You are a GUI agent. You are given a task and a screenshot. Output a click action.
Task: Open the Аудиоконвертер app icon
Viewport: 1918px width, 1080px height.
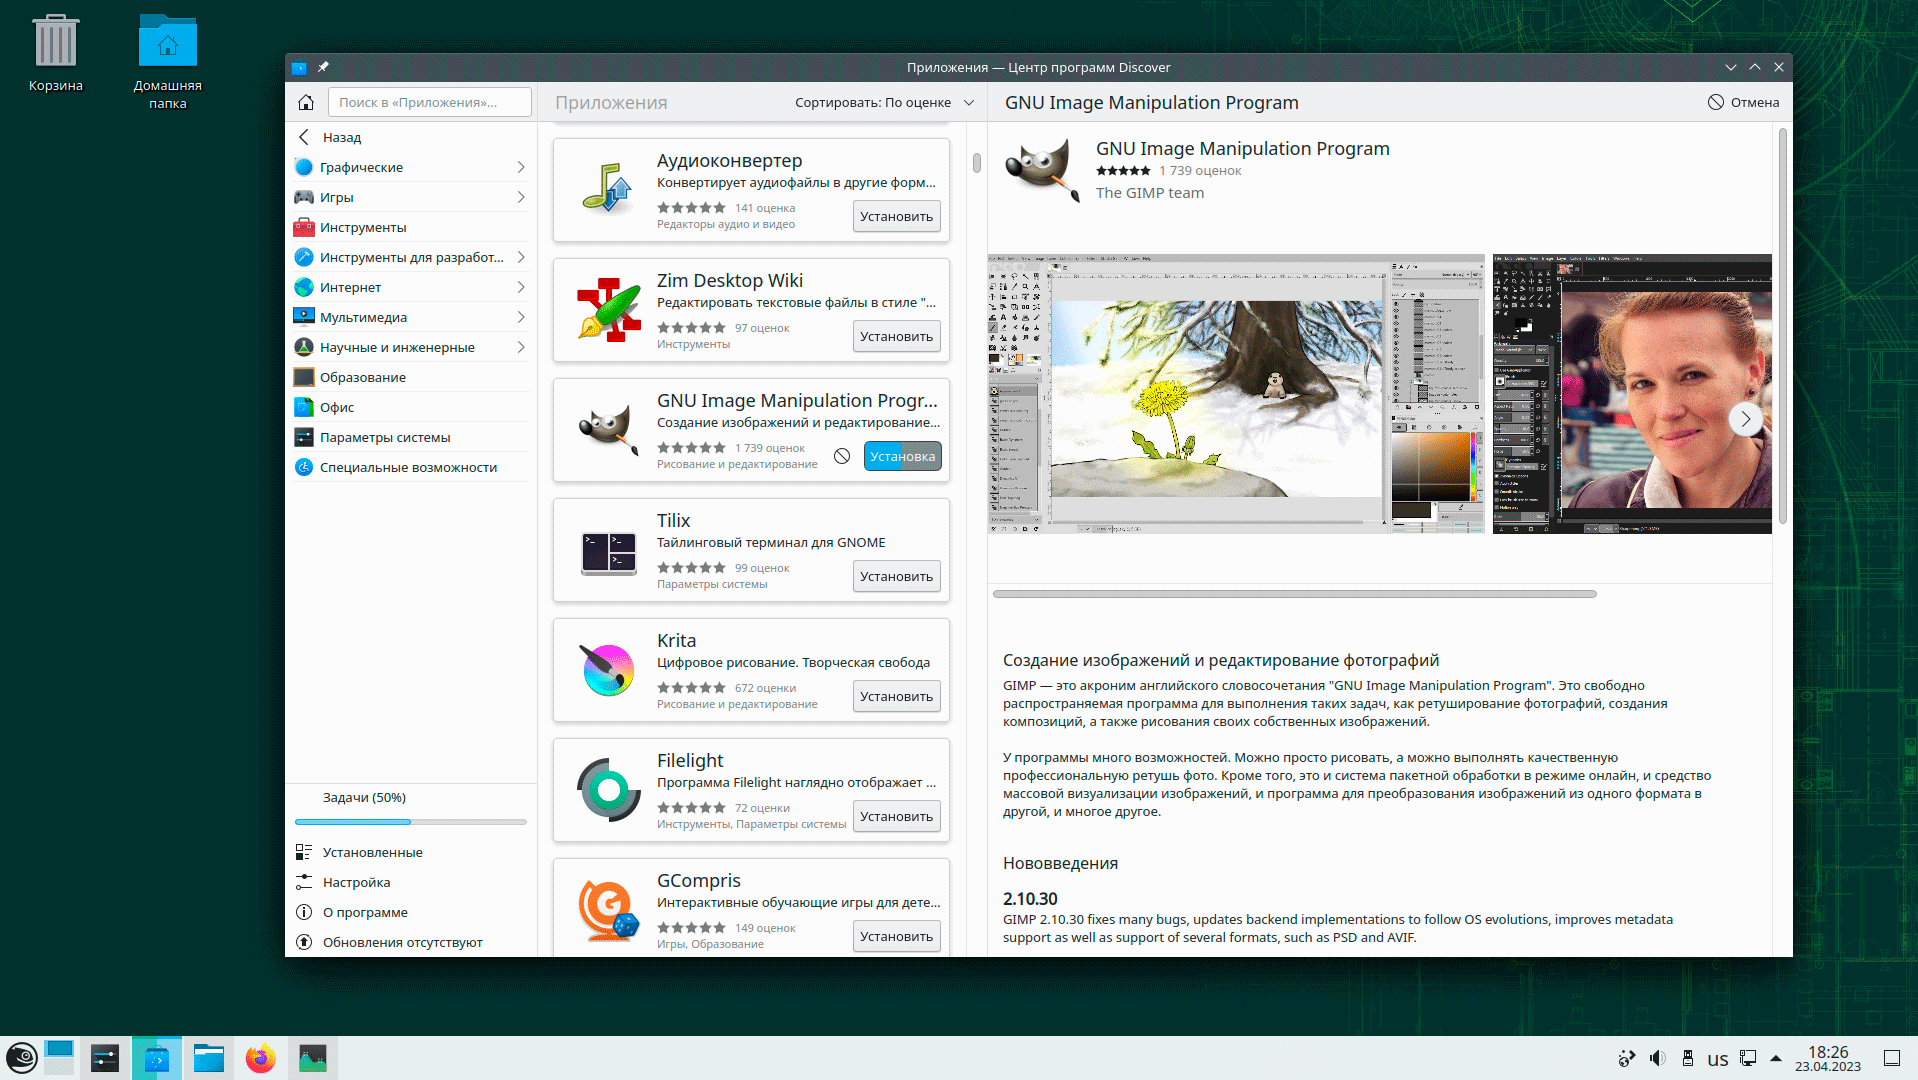(x=608, y=190)
